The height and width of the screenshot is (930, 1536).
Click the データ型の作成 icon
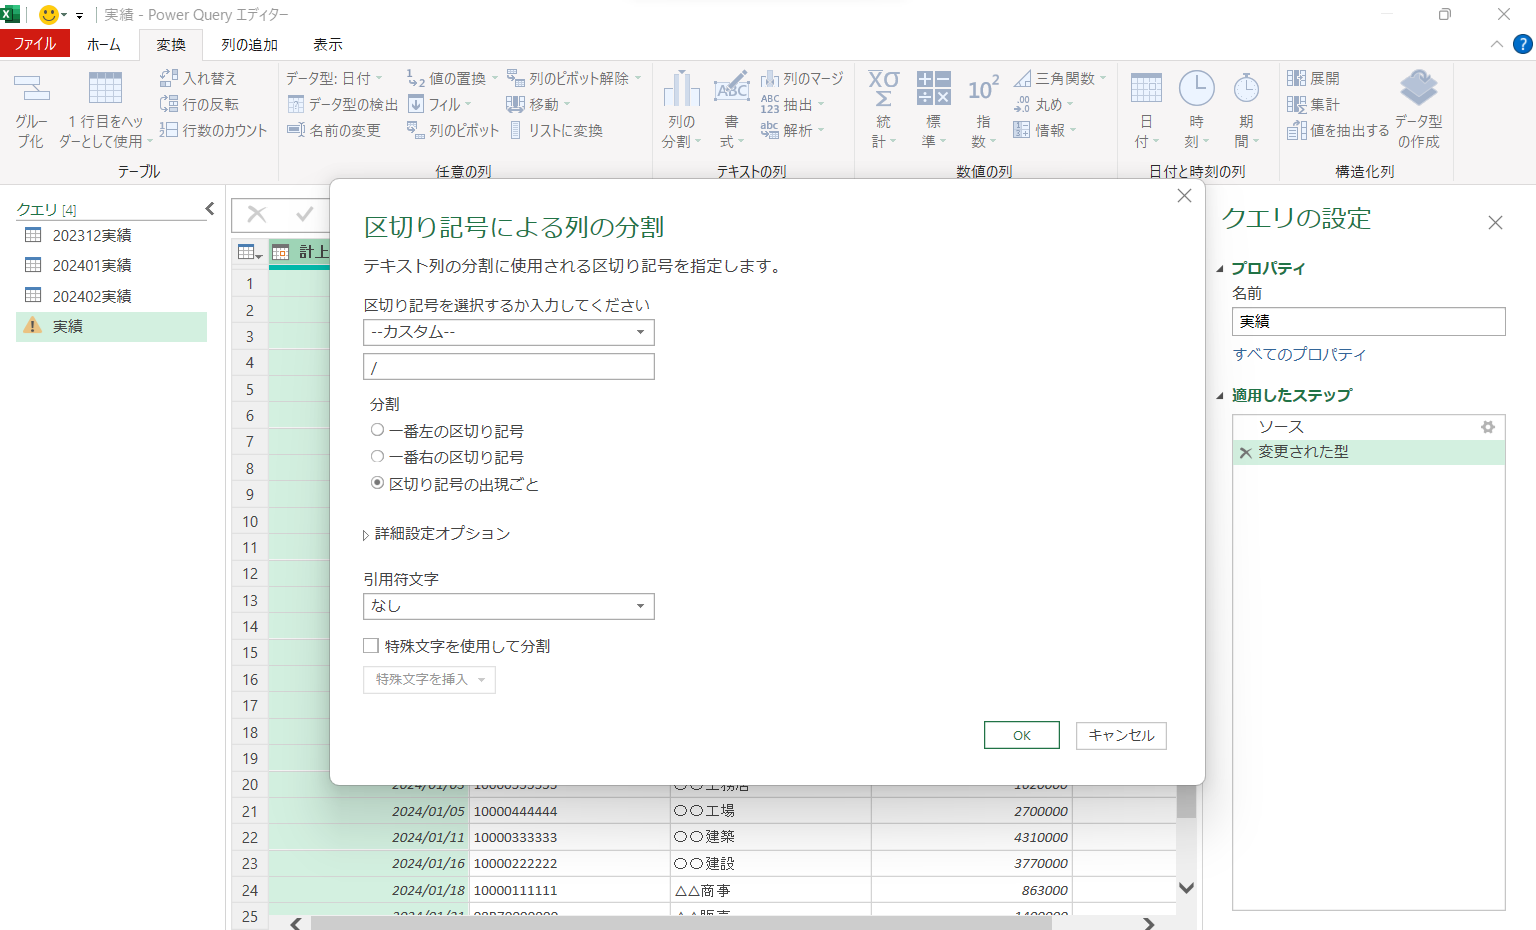[1418, 87]
